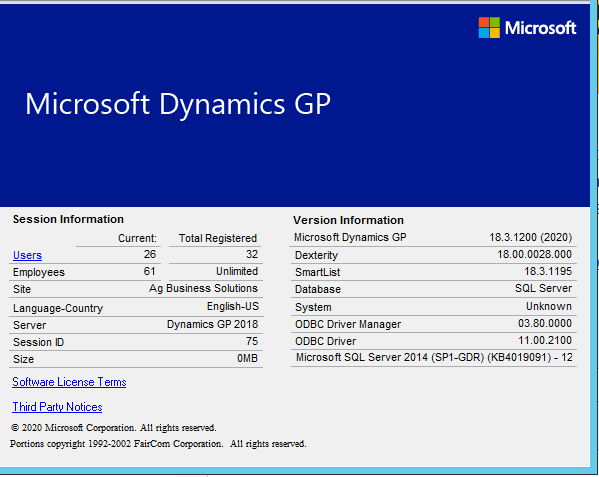
Task: Click the '© 2020 Microsoft Corporation' copyright line
Action: (x=113, y=428)
